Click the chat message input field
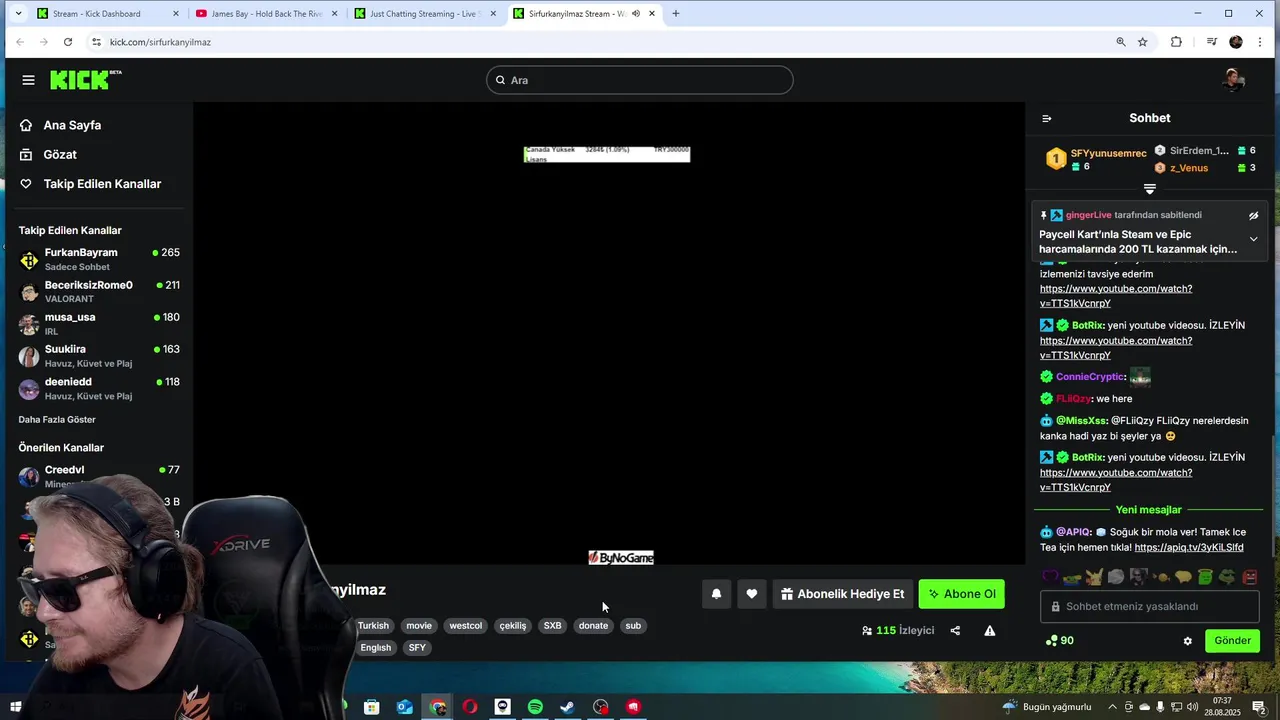 coord(1150,607)
